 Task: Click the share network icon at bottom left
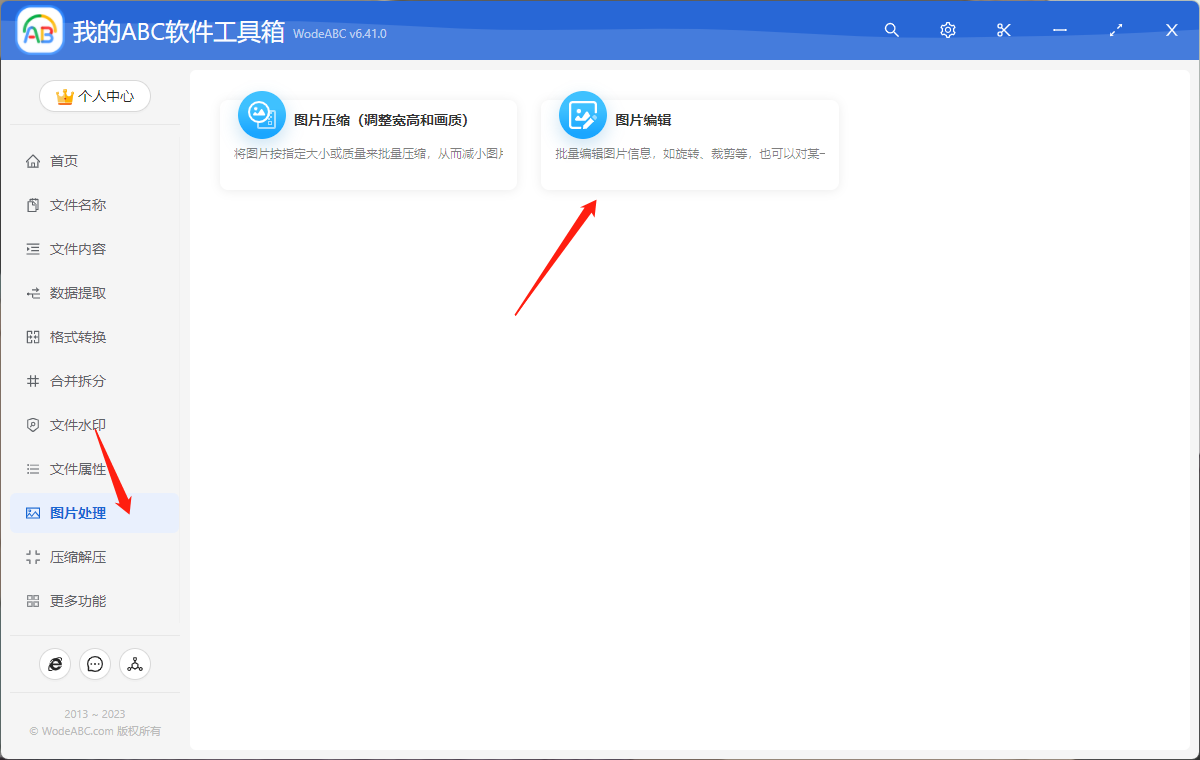[135, 663]
